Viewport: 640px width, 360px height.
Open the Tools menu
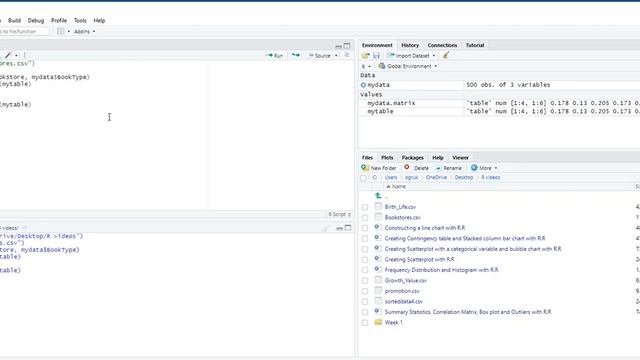point(80,20)
